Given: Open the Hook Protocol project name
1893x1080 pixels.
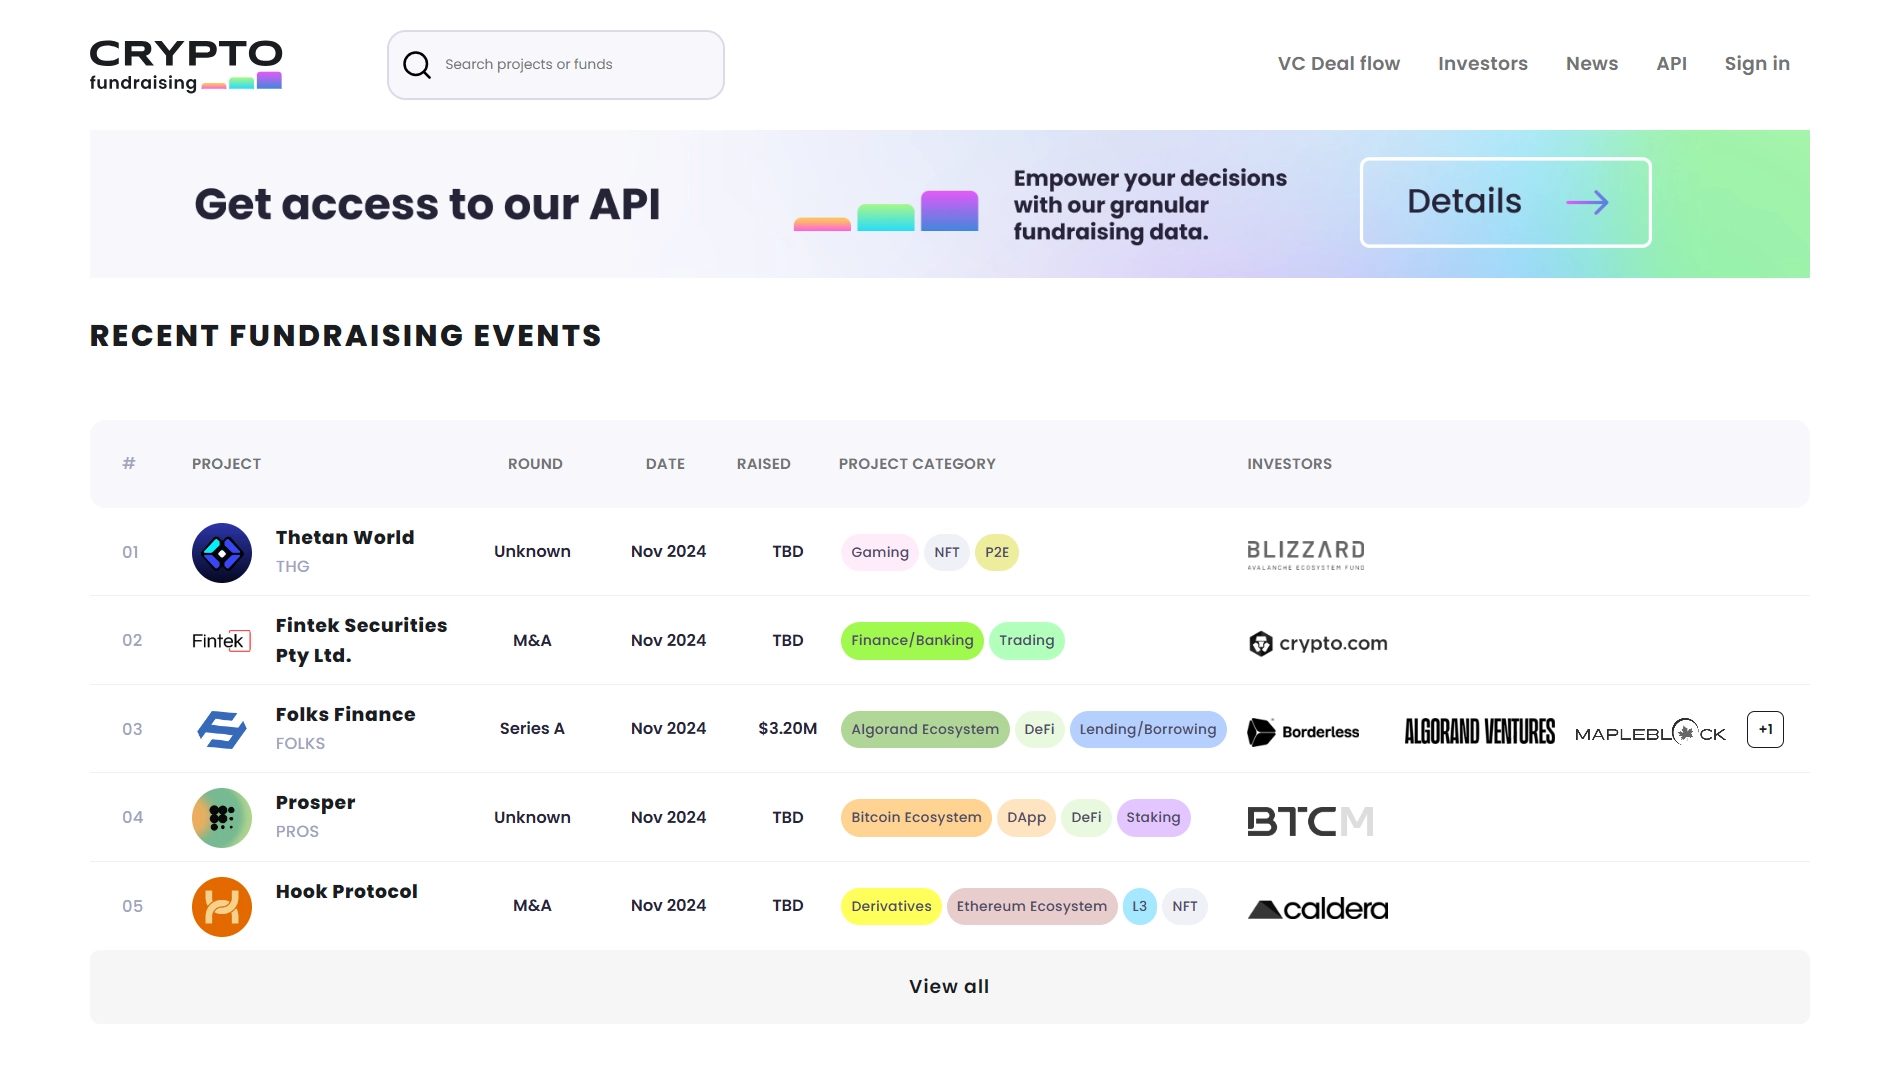Looking at the screenshot, I should pyautogui.click(x=346, y=892).
